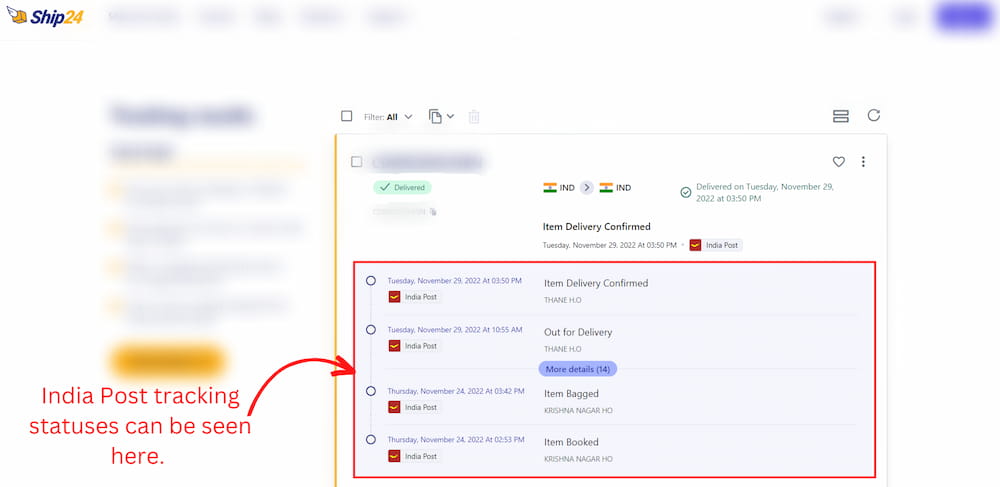Click the greyed-out trash delete icon
The width and height of the screenshot is (1000, 487).
tap(474, 117)
